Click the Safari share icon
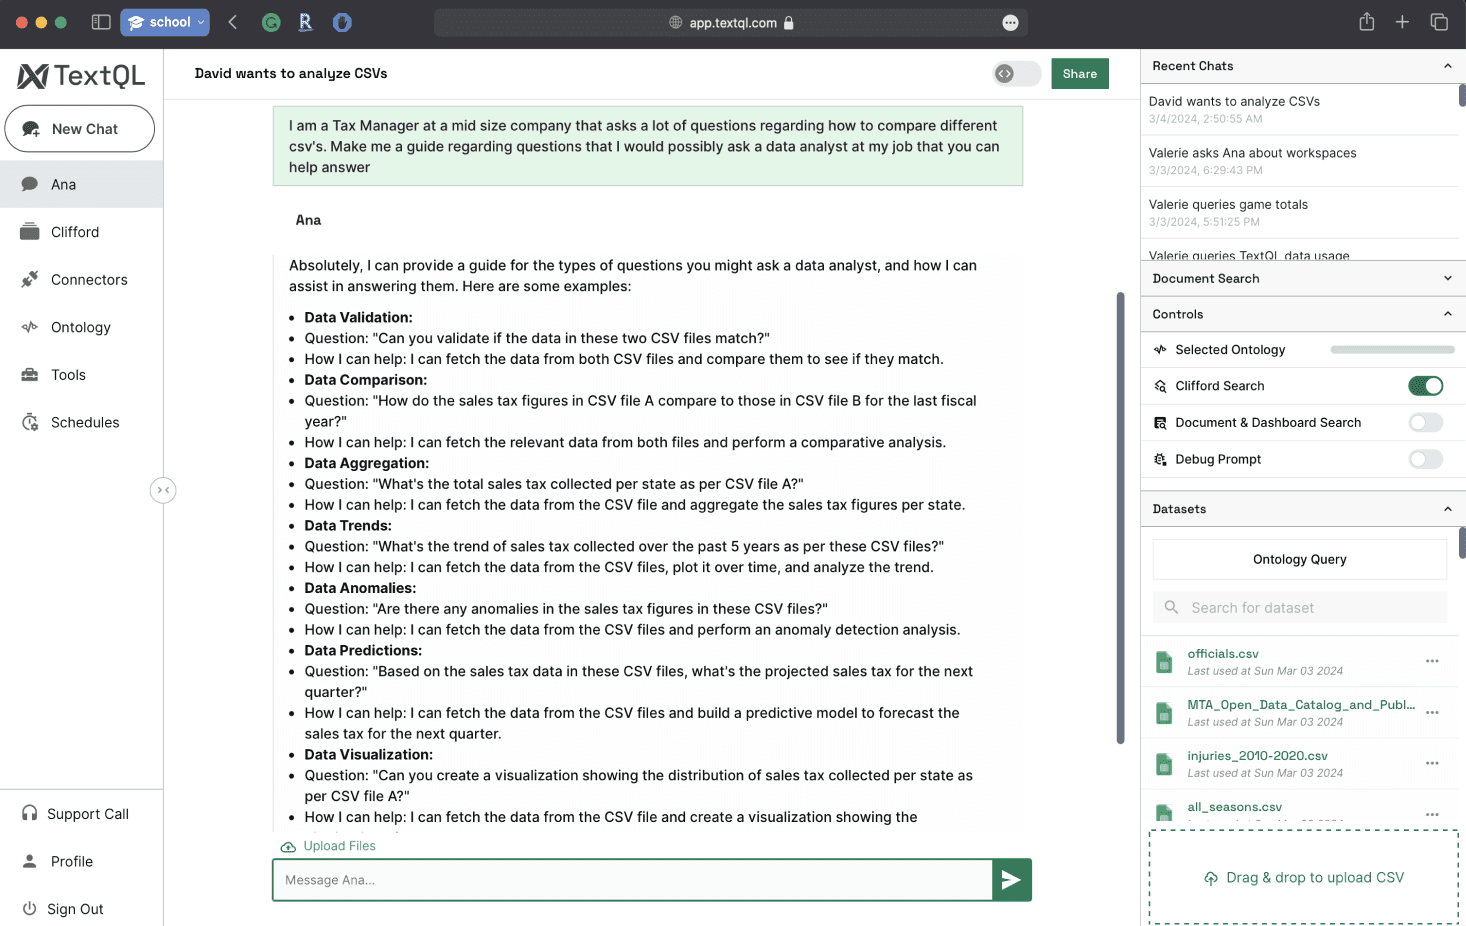This screenshot has width=1466, height=926. point(1366,22)
